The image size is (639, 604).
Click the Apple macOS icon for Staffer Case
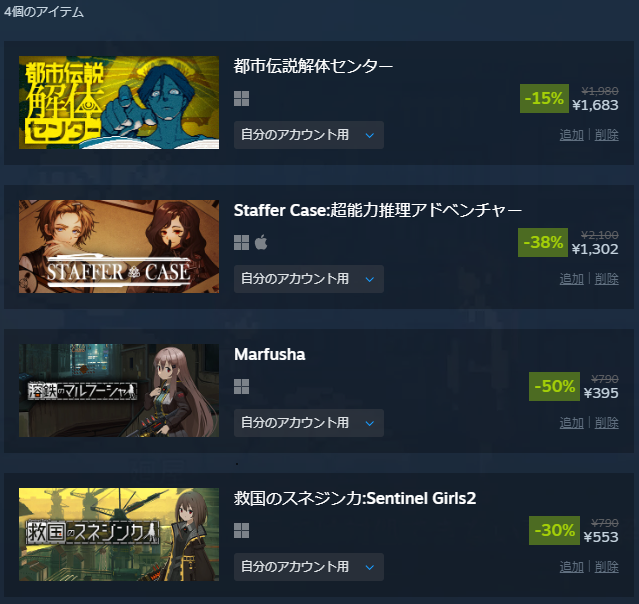pos(261,242)
